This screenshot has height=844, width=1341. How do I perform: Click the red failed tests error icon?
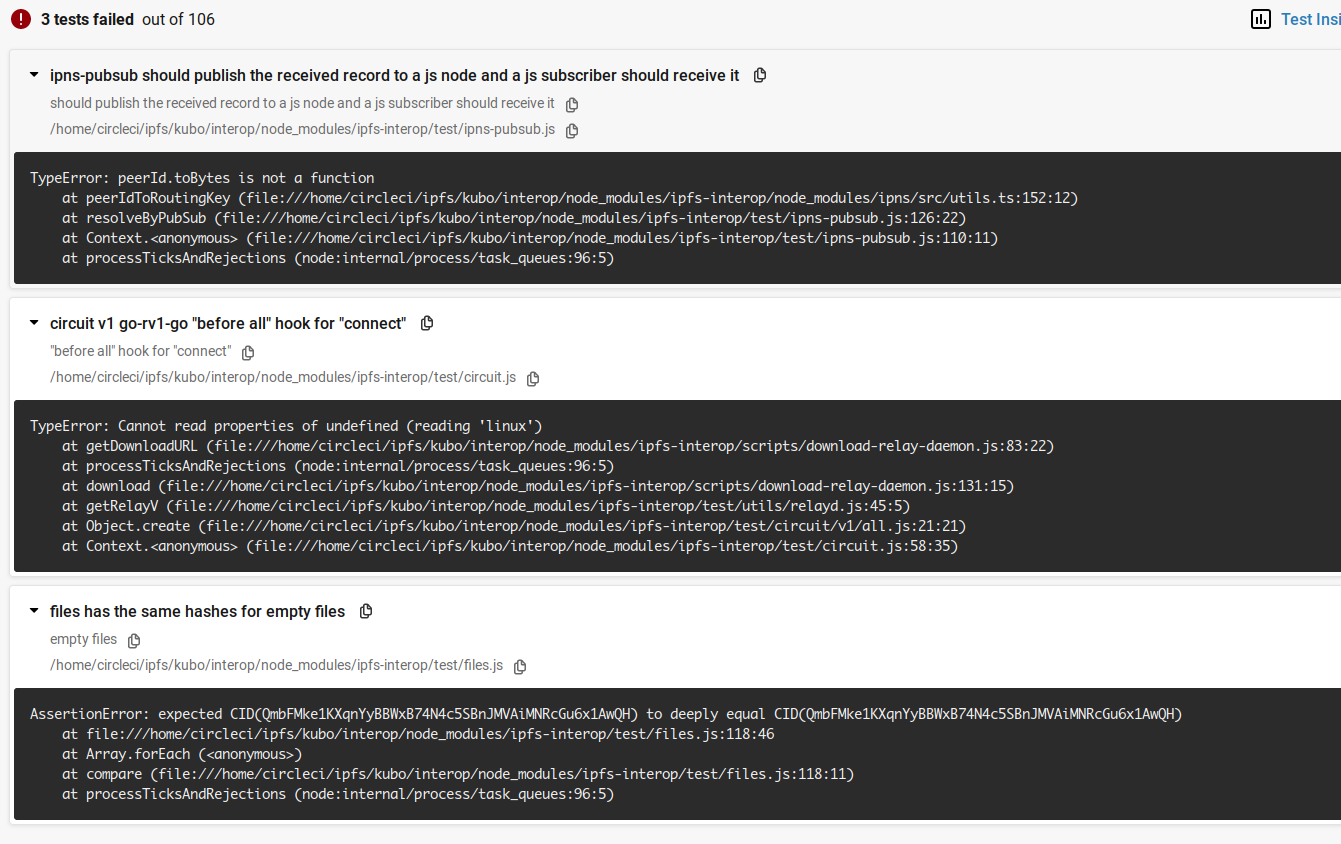tap(21, 19)
